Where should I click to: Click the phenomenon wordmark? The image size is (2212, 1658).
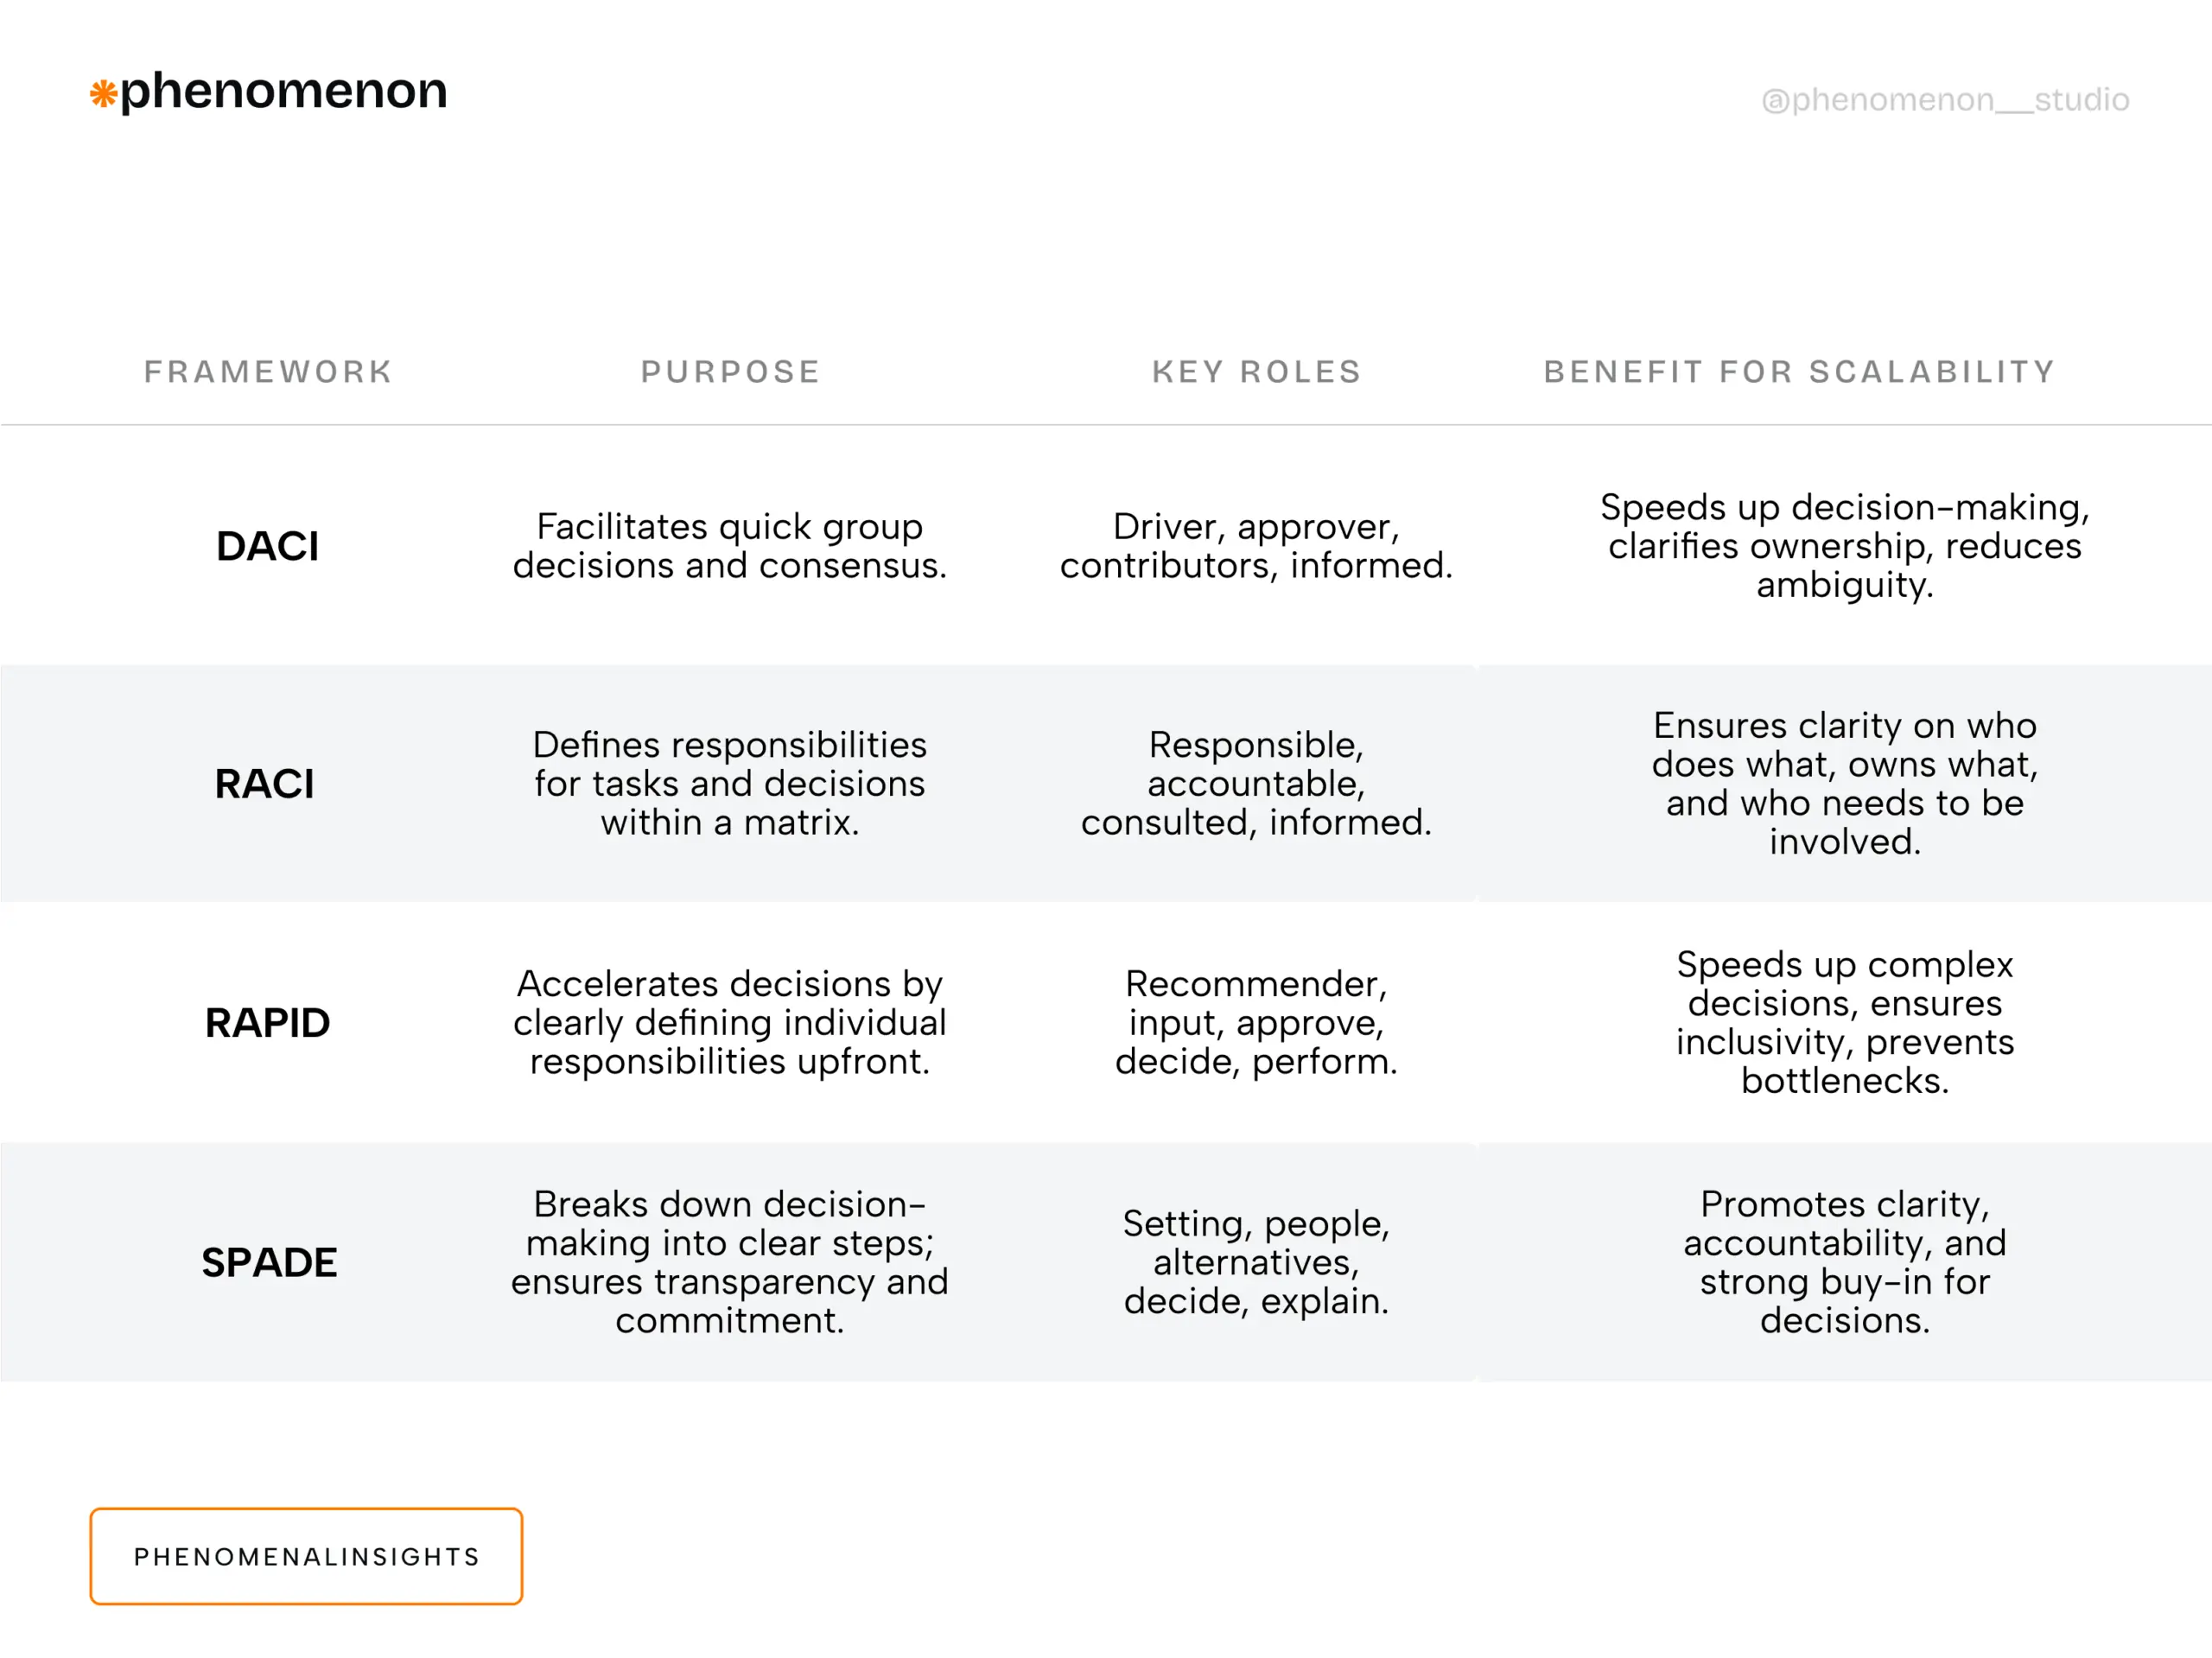pos(283,91)
